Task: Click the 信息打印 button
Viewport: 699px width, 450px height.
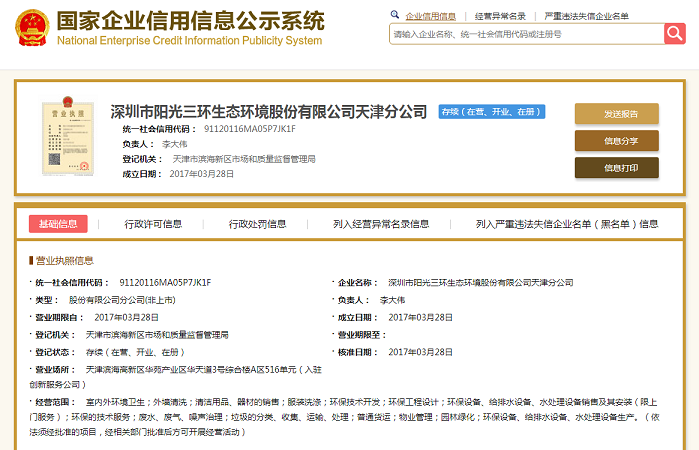Action: (x=616, y=168)
